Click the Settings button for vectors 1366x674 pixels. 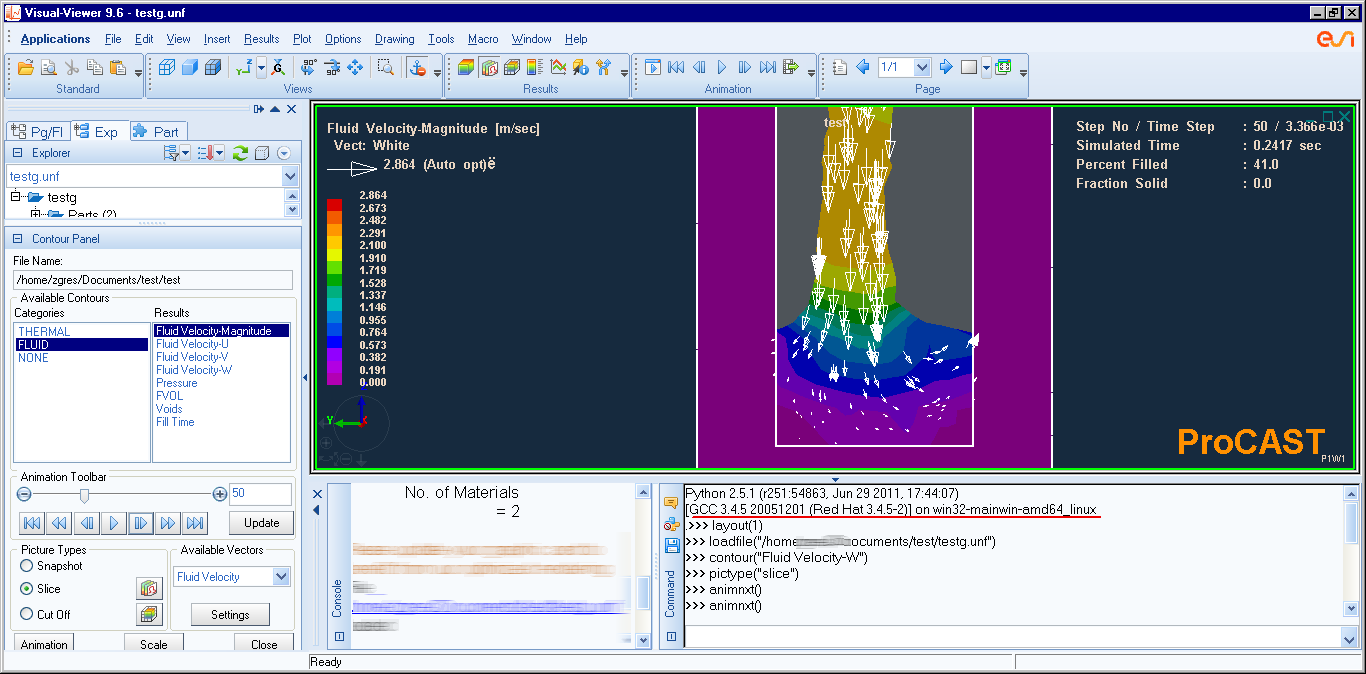tap(230, 615)
